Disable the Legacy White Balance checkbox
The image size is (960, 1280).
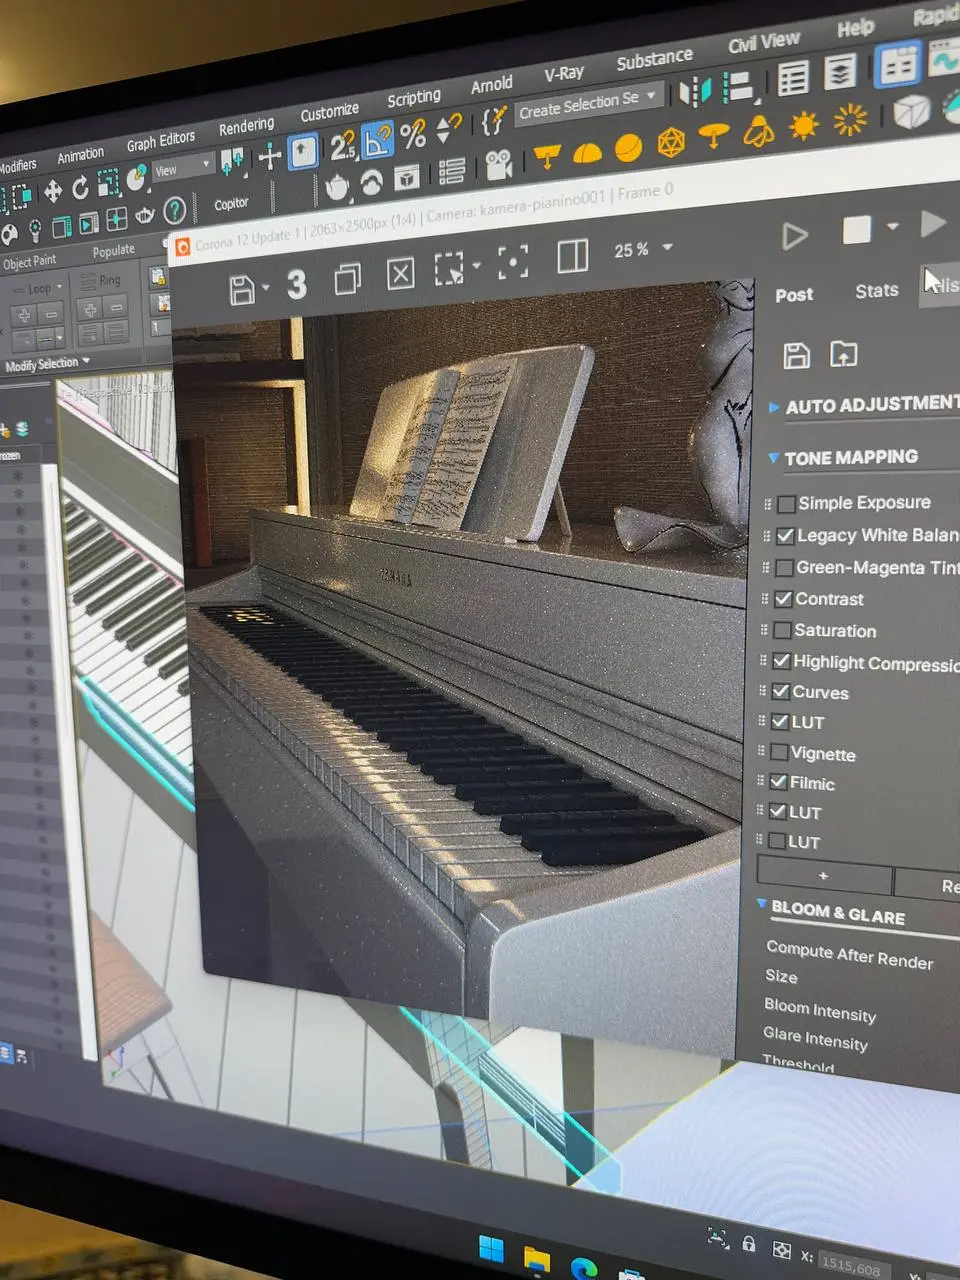tap(786, 536)
